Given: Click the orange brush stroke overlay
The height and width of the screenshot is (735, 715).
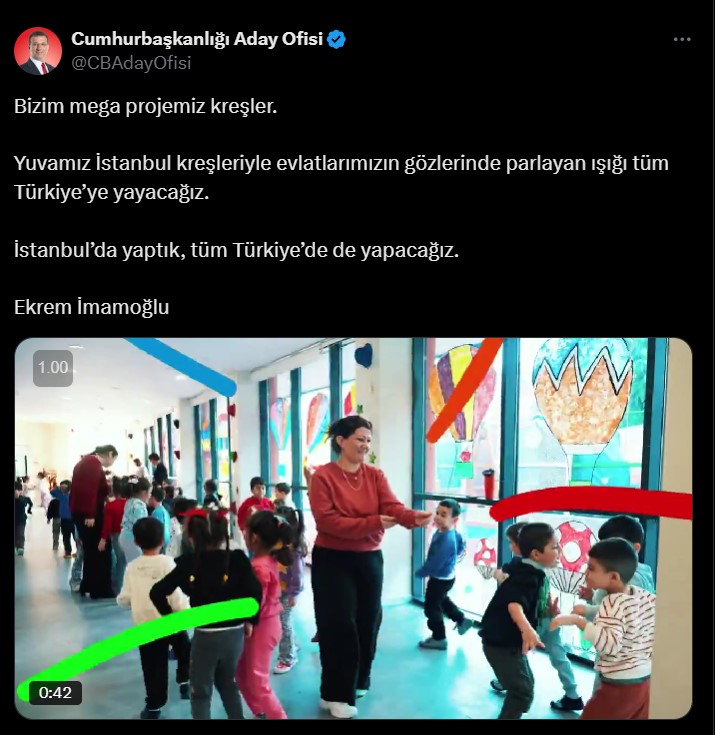Looking at the screenshot, I should click(x=464, y=389).
